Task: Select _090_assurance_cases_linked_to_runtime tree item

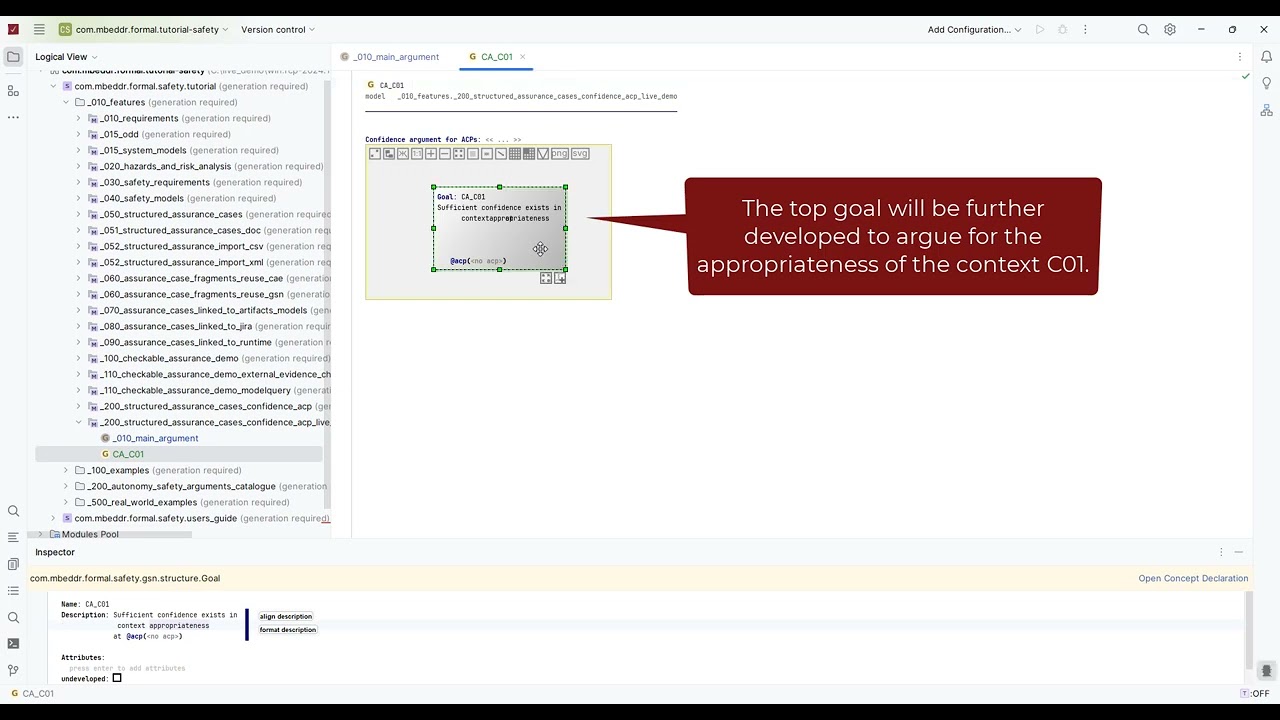Action: pyautogui.click(x=186, y=342)
